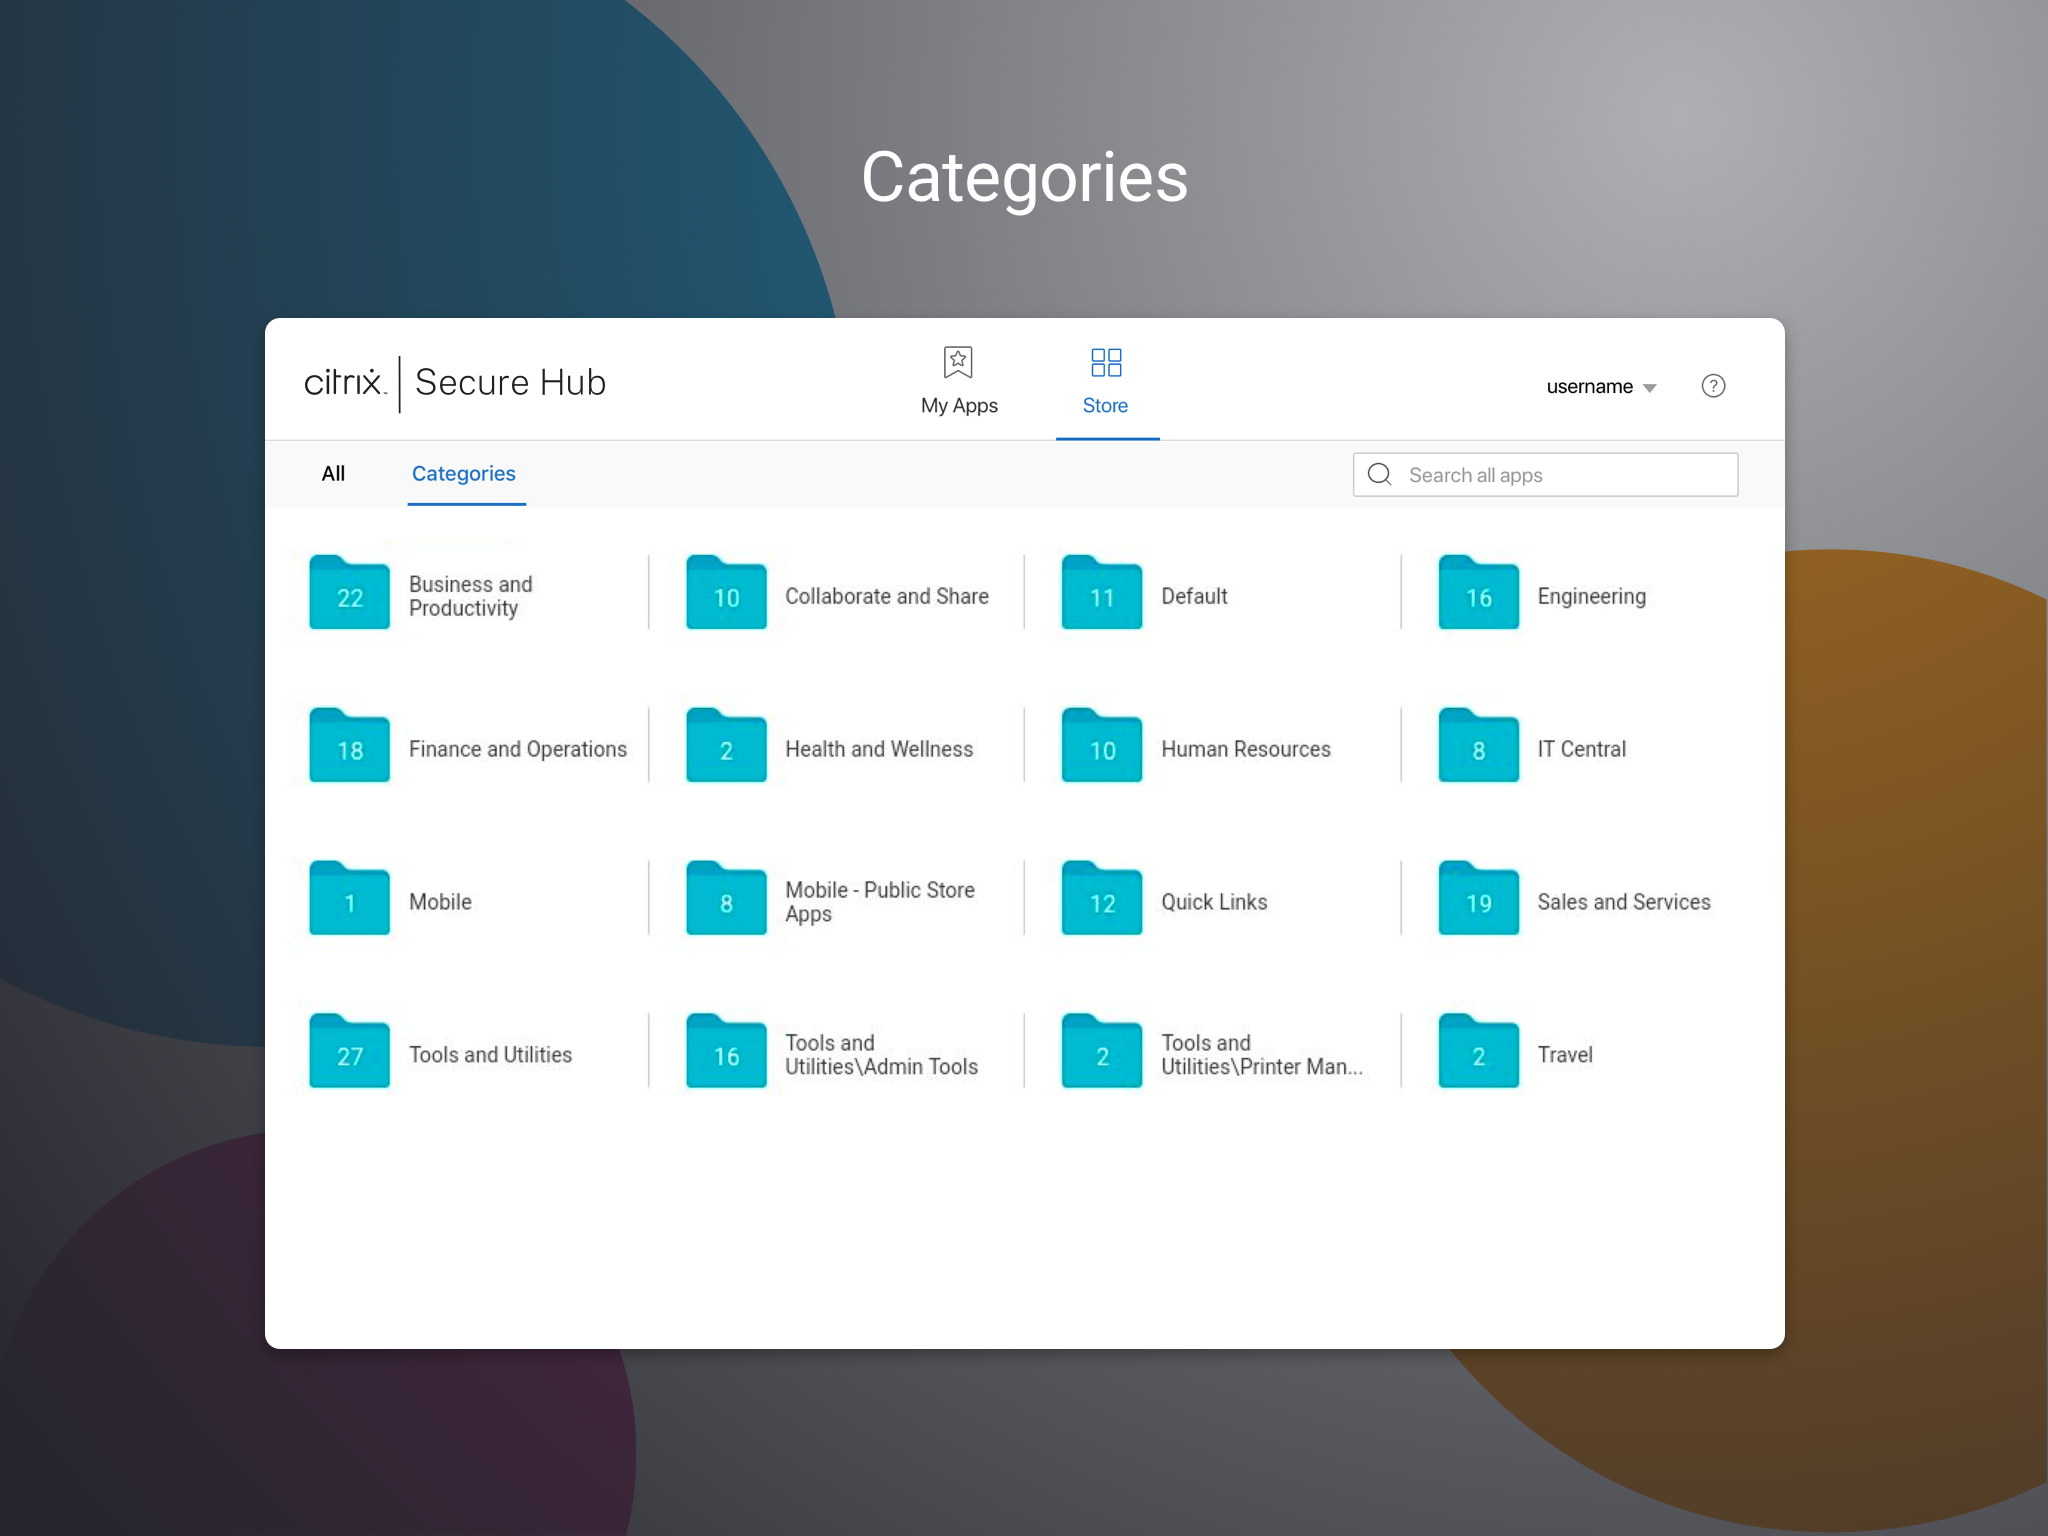Open the Mobile - Public Store Apps folder icon
The width and height of the screenshot is (2048, 1536).
(726, 898)
